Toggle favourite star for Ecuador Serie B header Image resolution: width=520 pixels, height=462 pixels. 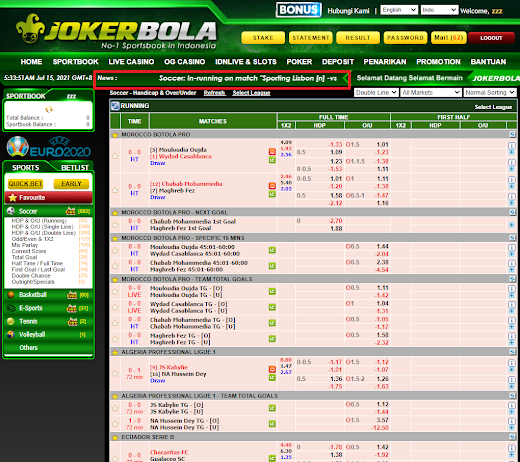coord(115,437)
